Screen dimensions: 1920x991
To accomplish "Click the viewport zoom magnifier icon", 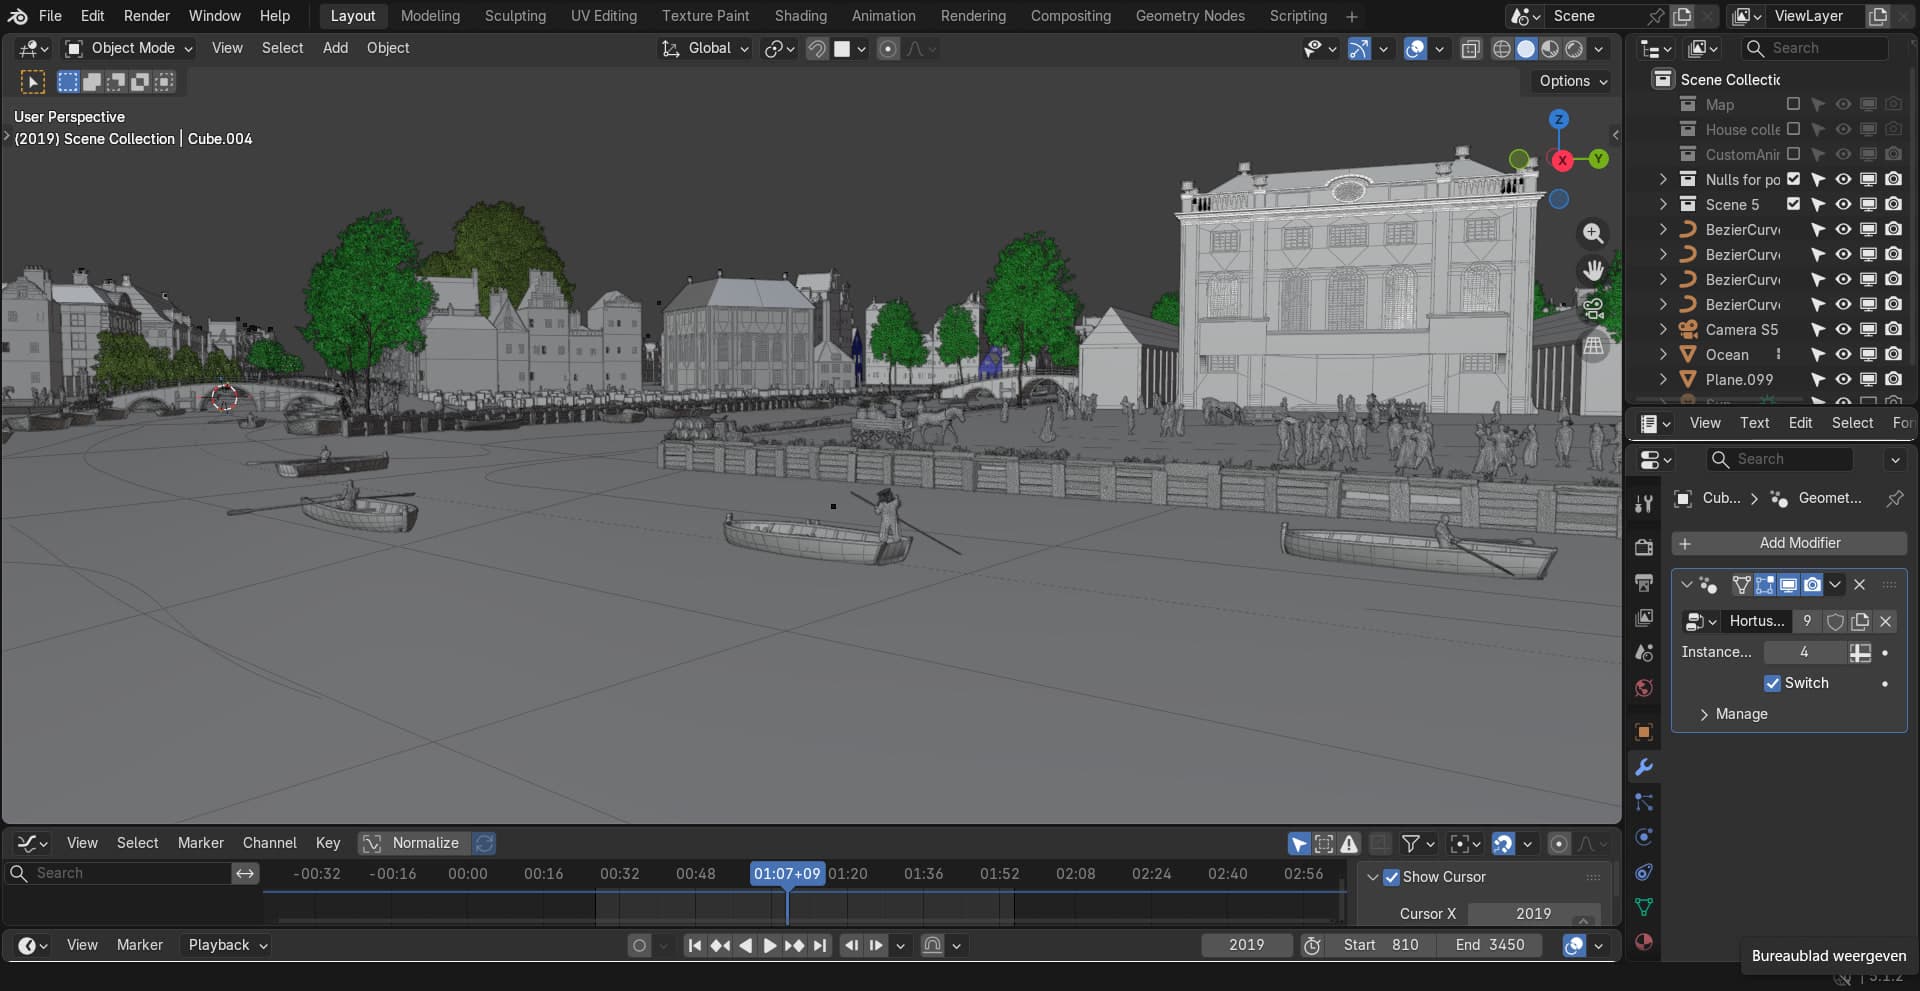I will (1593, 233).
